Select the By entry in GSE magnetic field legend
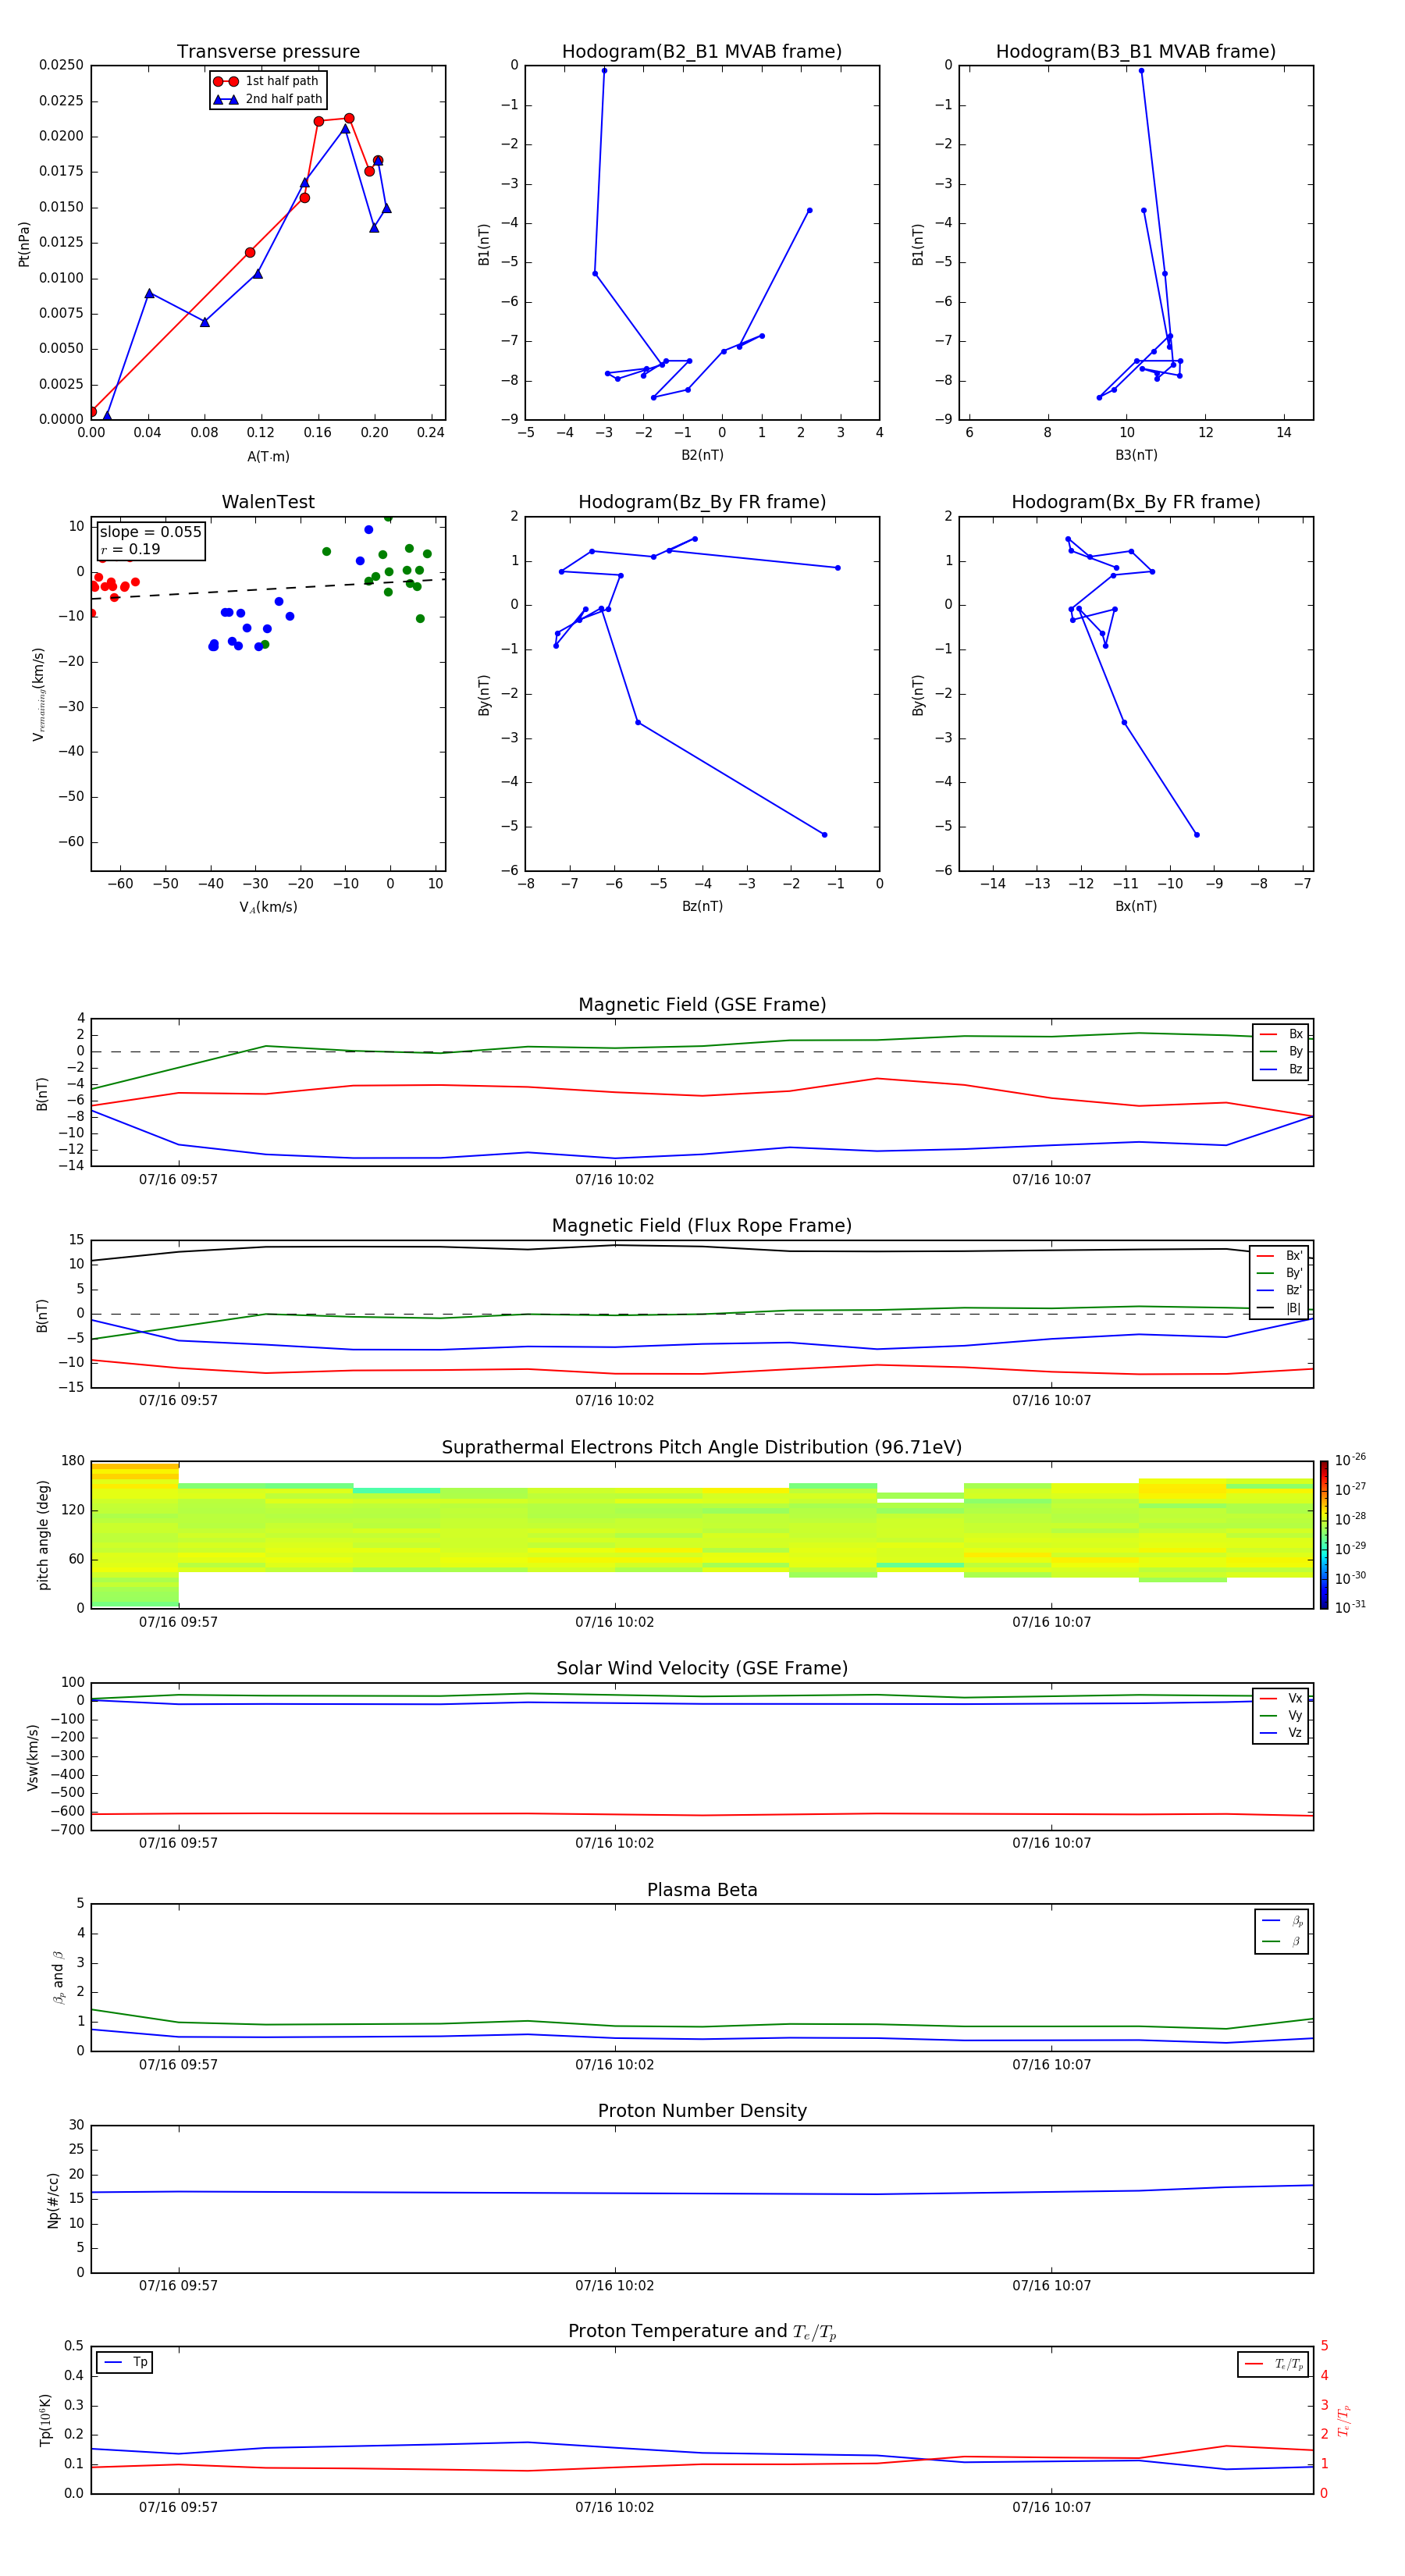Viewport: 1405px width, 2576px height. 1281,1051
